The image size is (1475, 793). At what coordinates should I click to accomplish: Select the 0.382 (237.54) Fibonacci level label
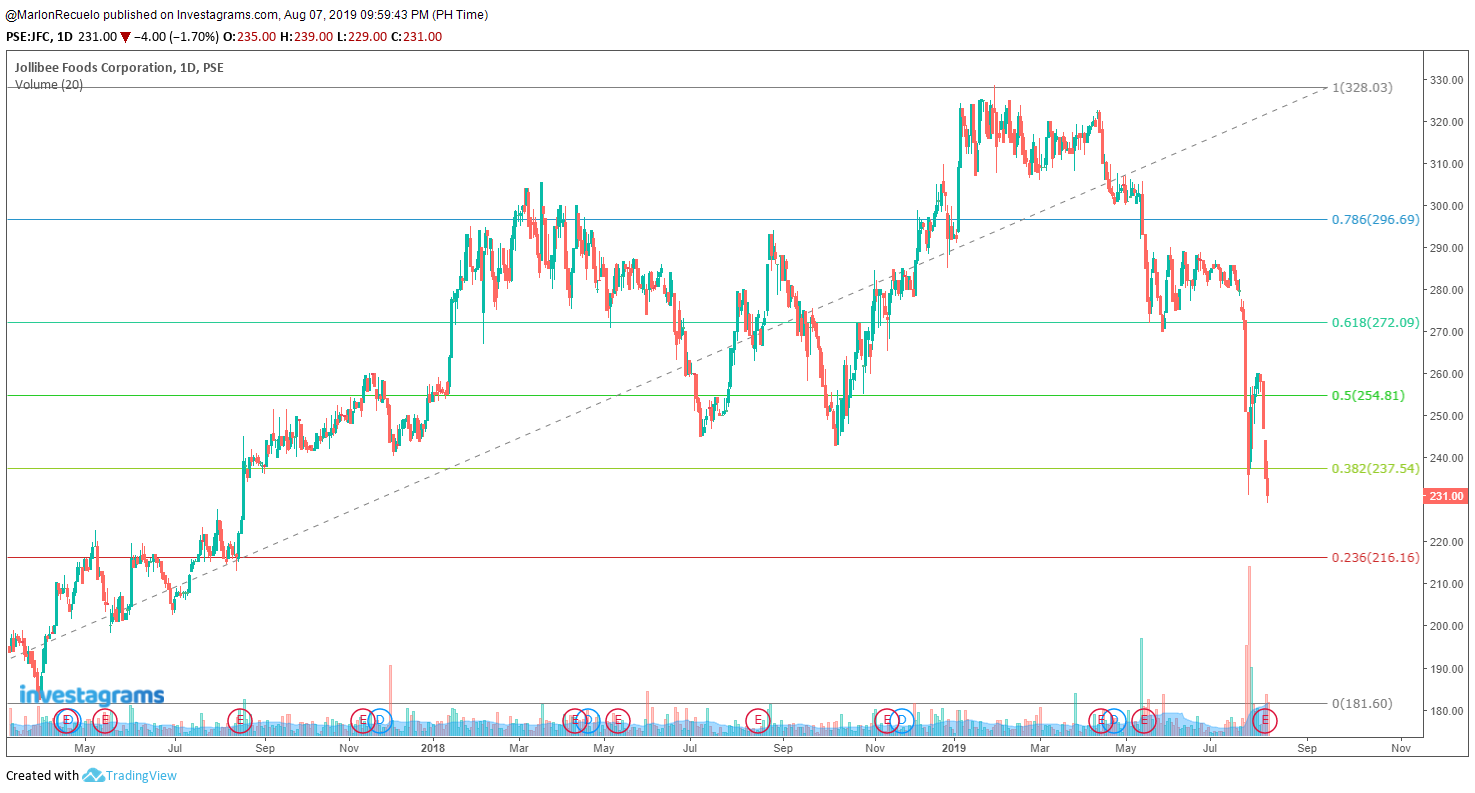(x=1375, y=468)
